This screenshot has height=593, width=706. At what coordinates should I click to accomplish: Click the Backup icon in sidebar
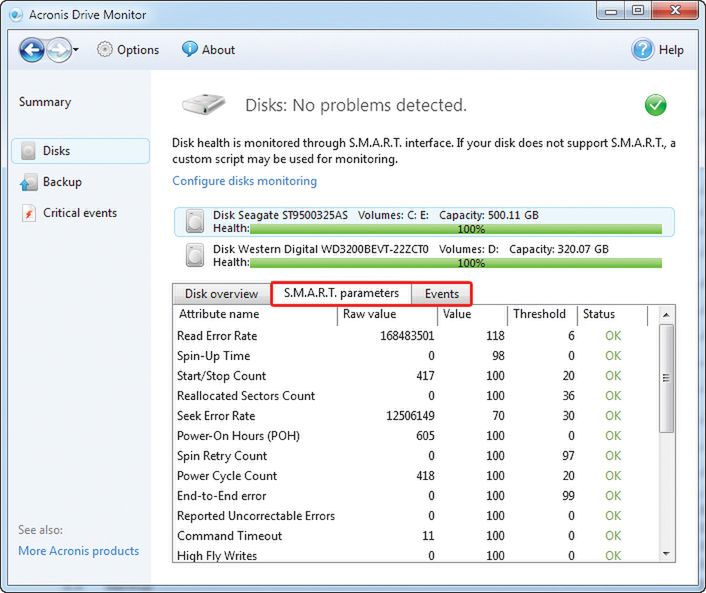(x=28, y=182)
